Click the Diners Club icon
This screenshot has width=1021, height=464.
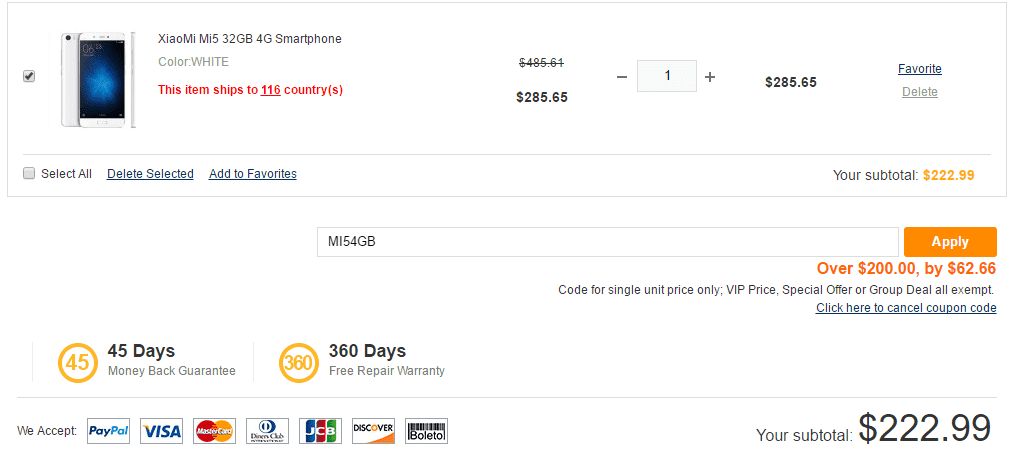[x=267, y=431]
